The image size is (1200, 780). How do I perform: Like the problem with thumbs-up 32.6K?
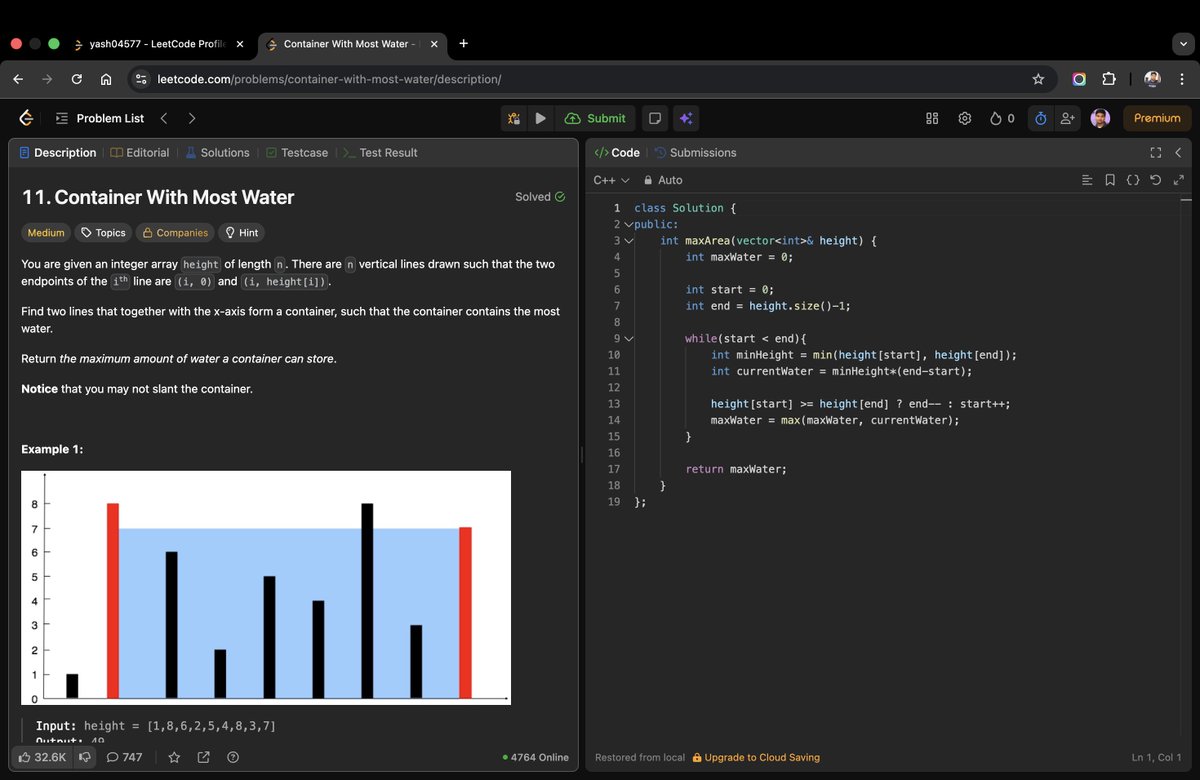pyautogui.click(x=41, y=758)
